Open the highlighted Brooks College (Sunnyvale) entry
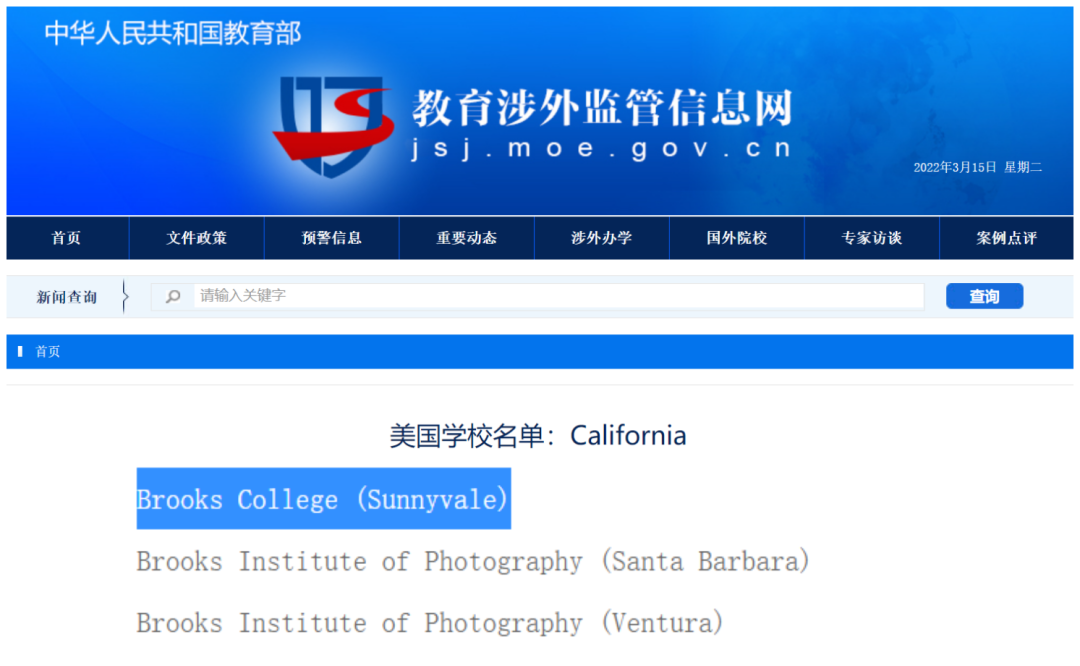 tap(323, 499)
